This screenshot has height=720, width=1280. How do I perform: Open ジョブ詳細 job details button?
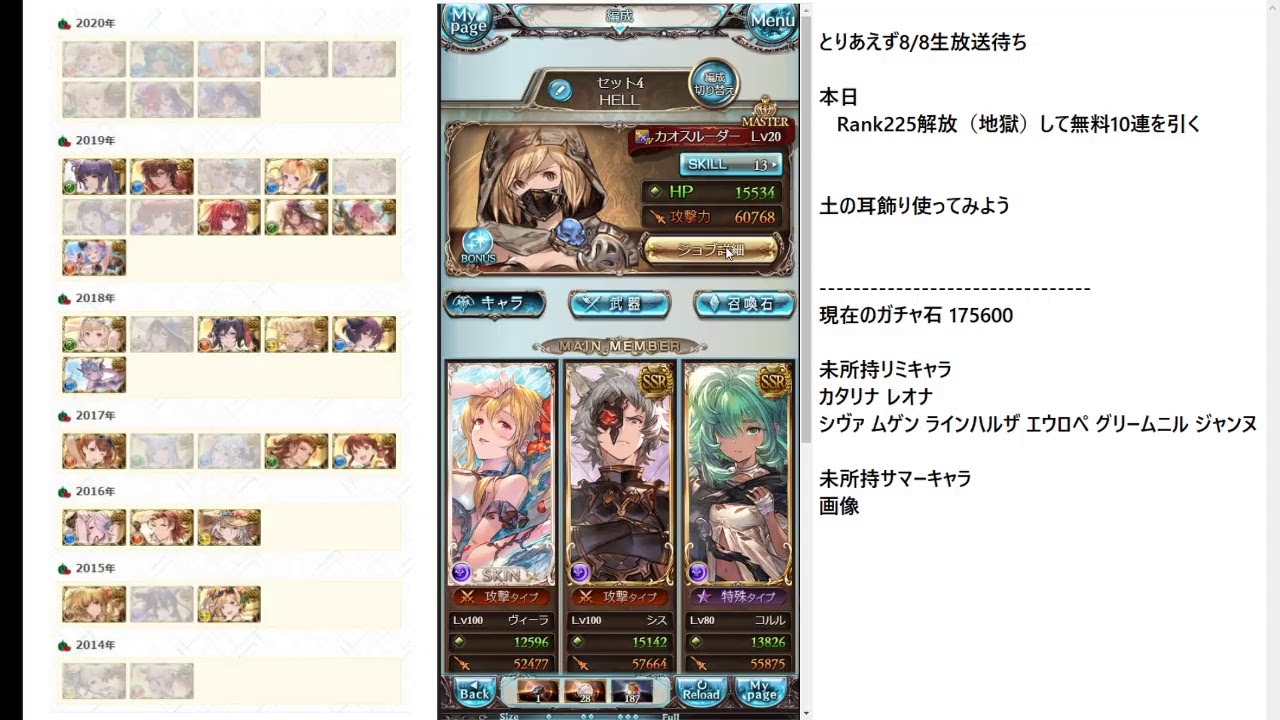pyautogui.click(x=710, y=250)
